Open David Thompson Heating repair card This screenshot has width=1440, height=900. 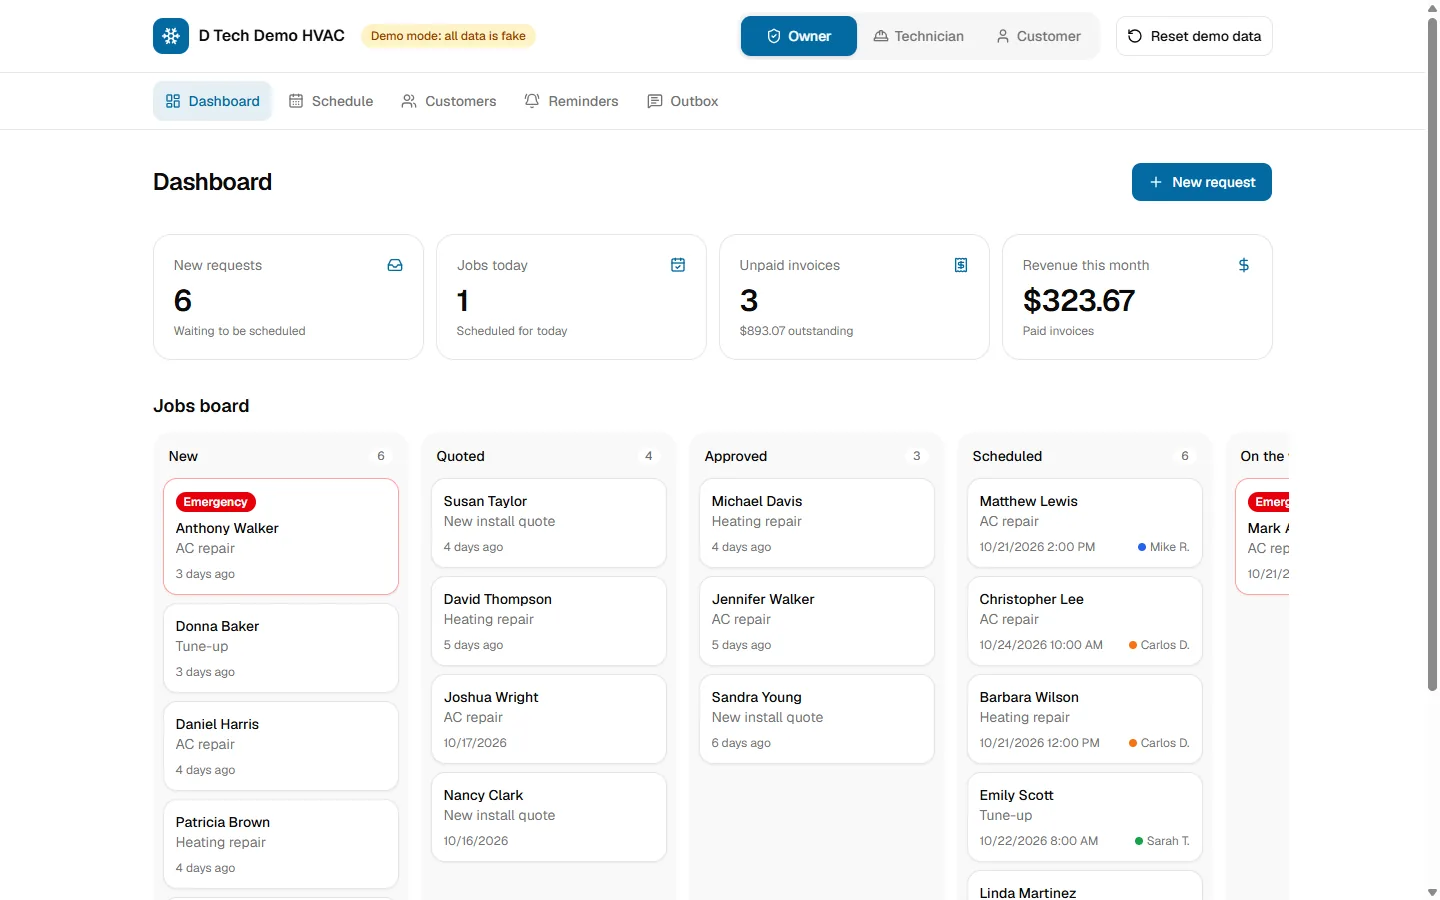(549, 621)
